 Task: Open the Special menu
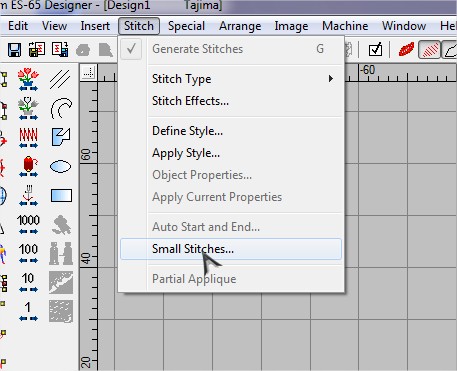click(186, 26)
